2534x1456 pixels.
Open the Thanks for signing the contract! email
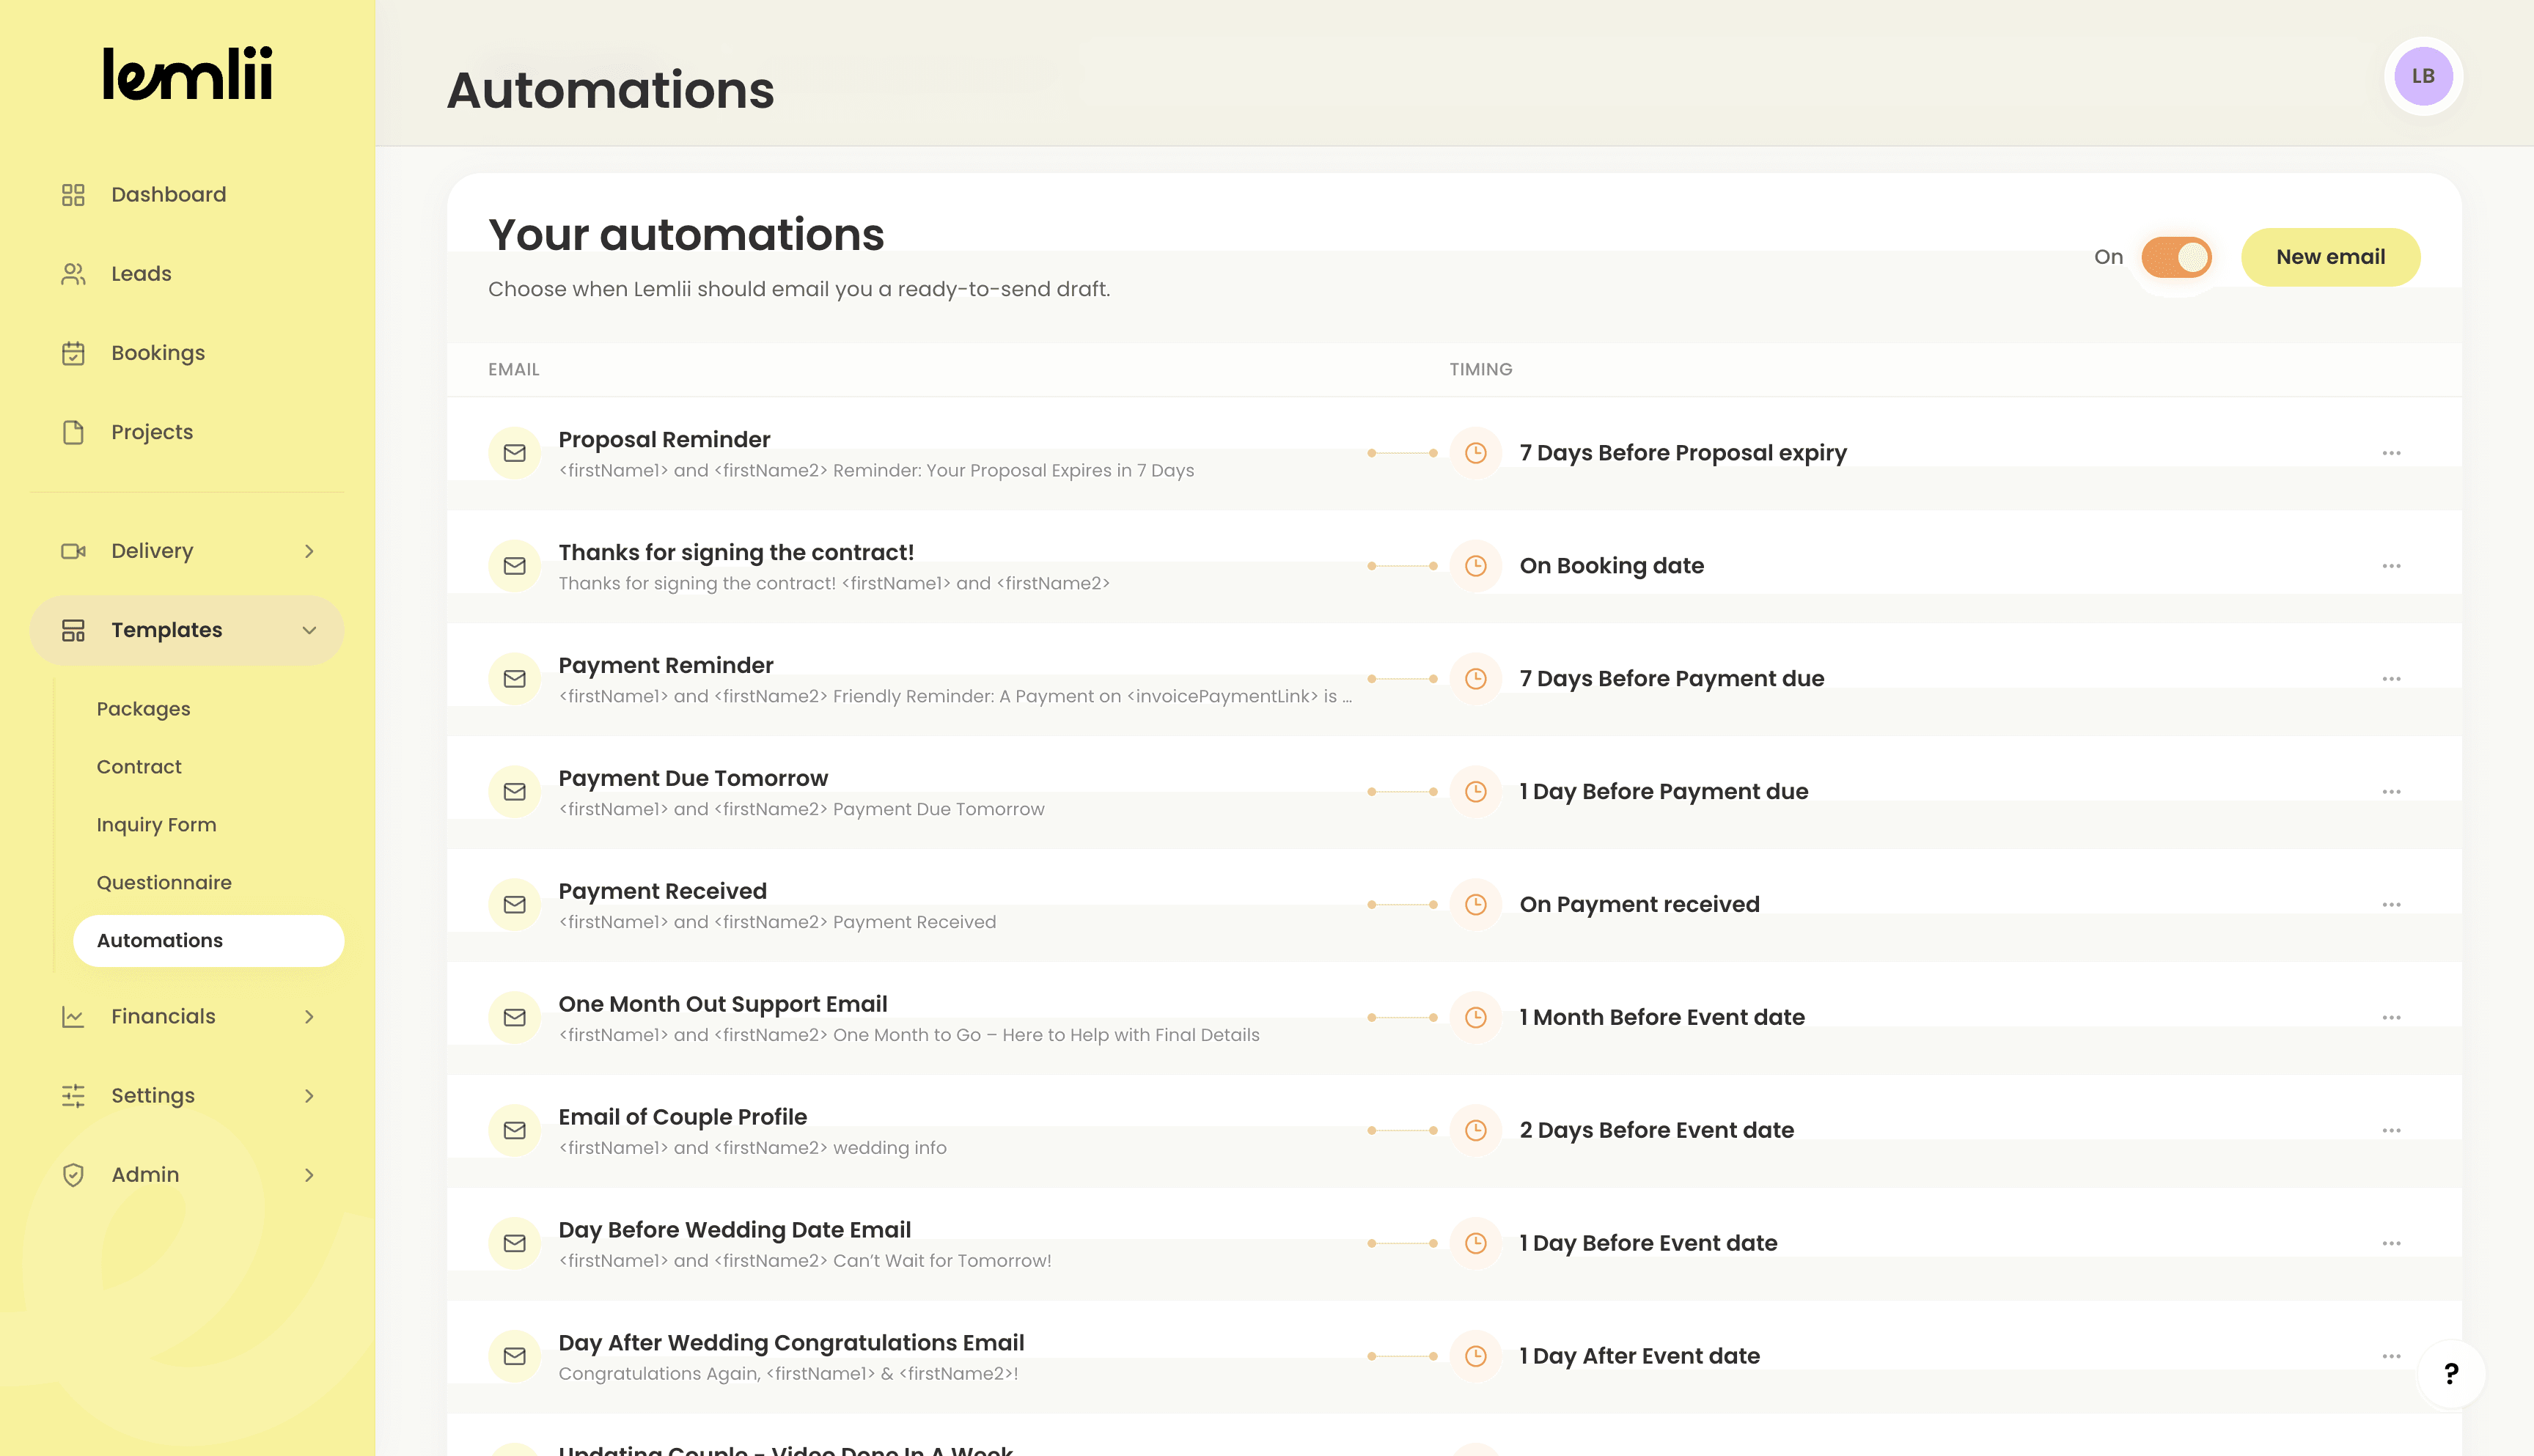click(x=735, y=552)
